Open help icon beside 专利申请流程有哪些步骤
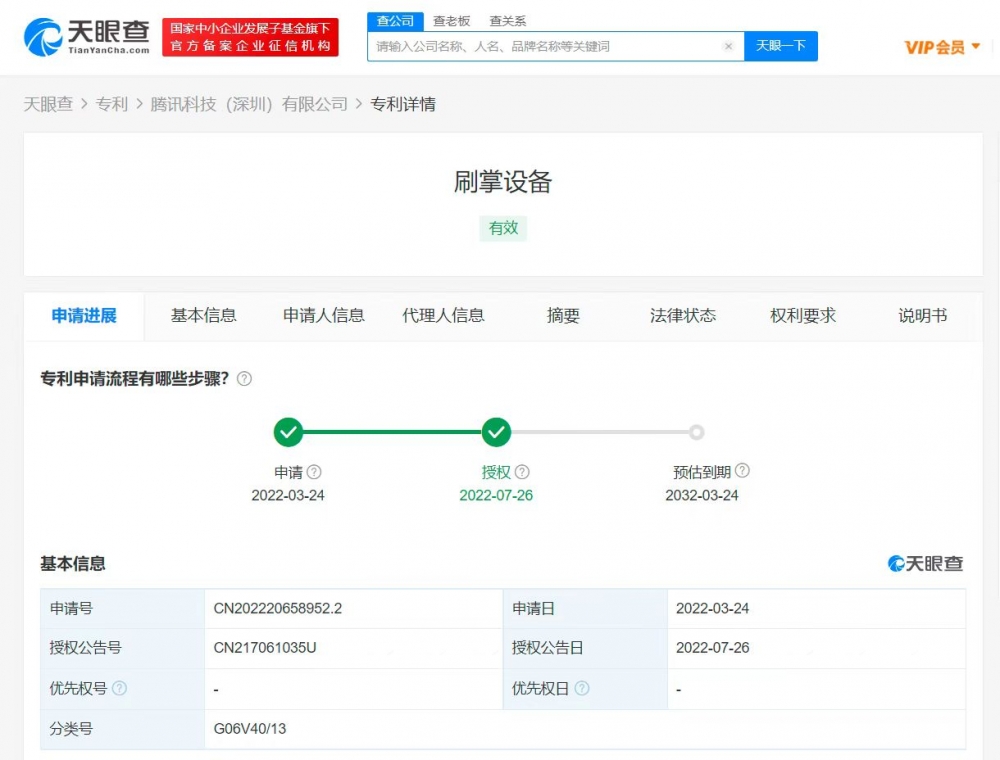 [244, 379]
